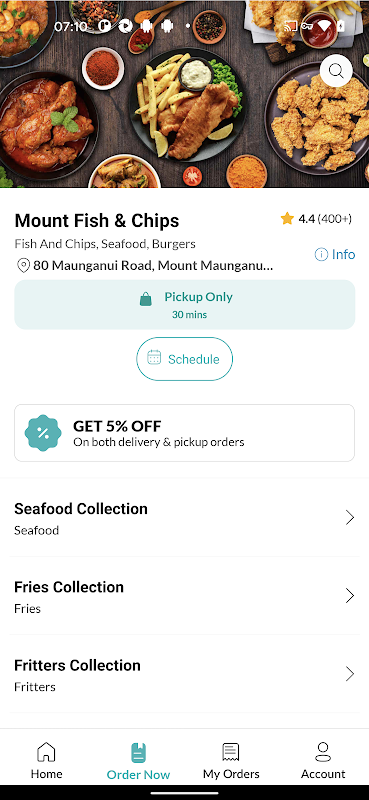Viewport: 369px width, 800px height.
Task: Tap the location pin icon
Action: [x=23, y=266]
